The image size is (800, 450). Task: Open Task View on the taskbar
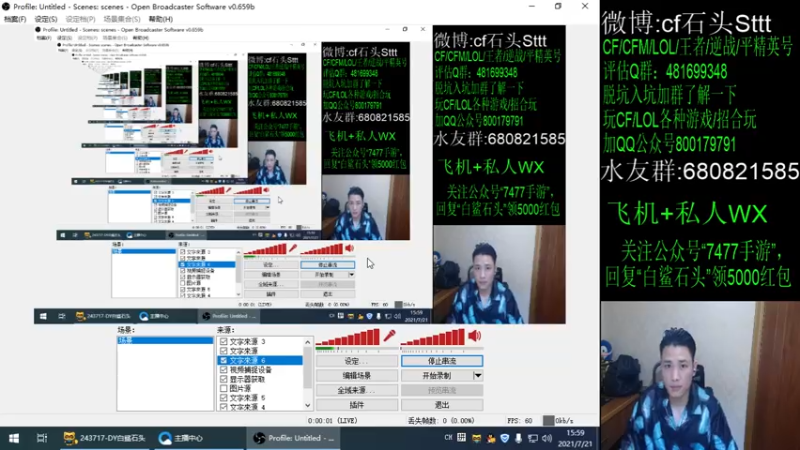point(42,438)
